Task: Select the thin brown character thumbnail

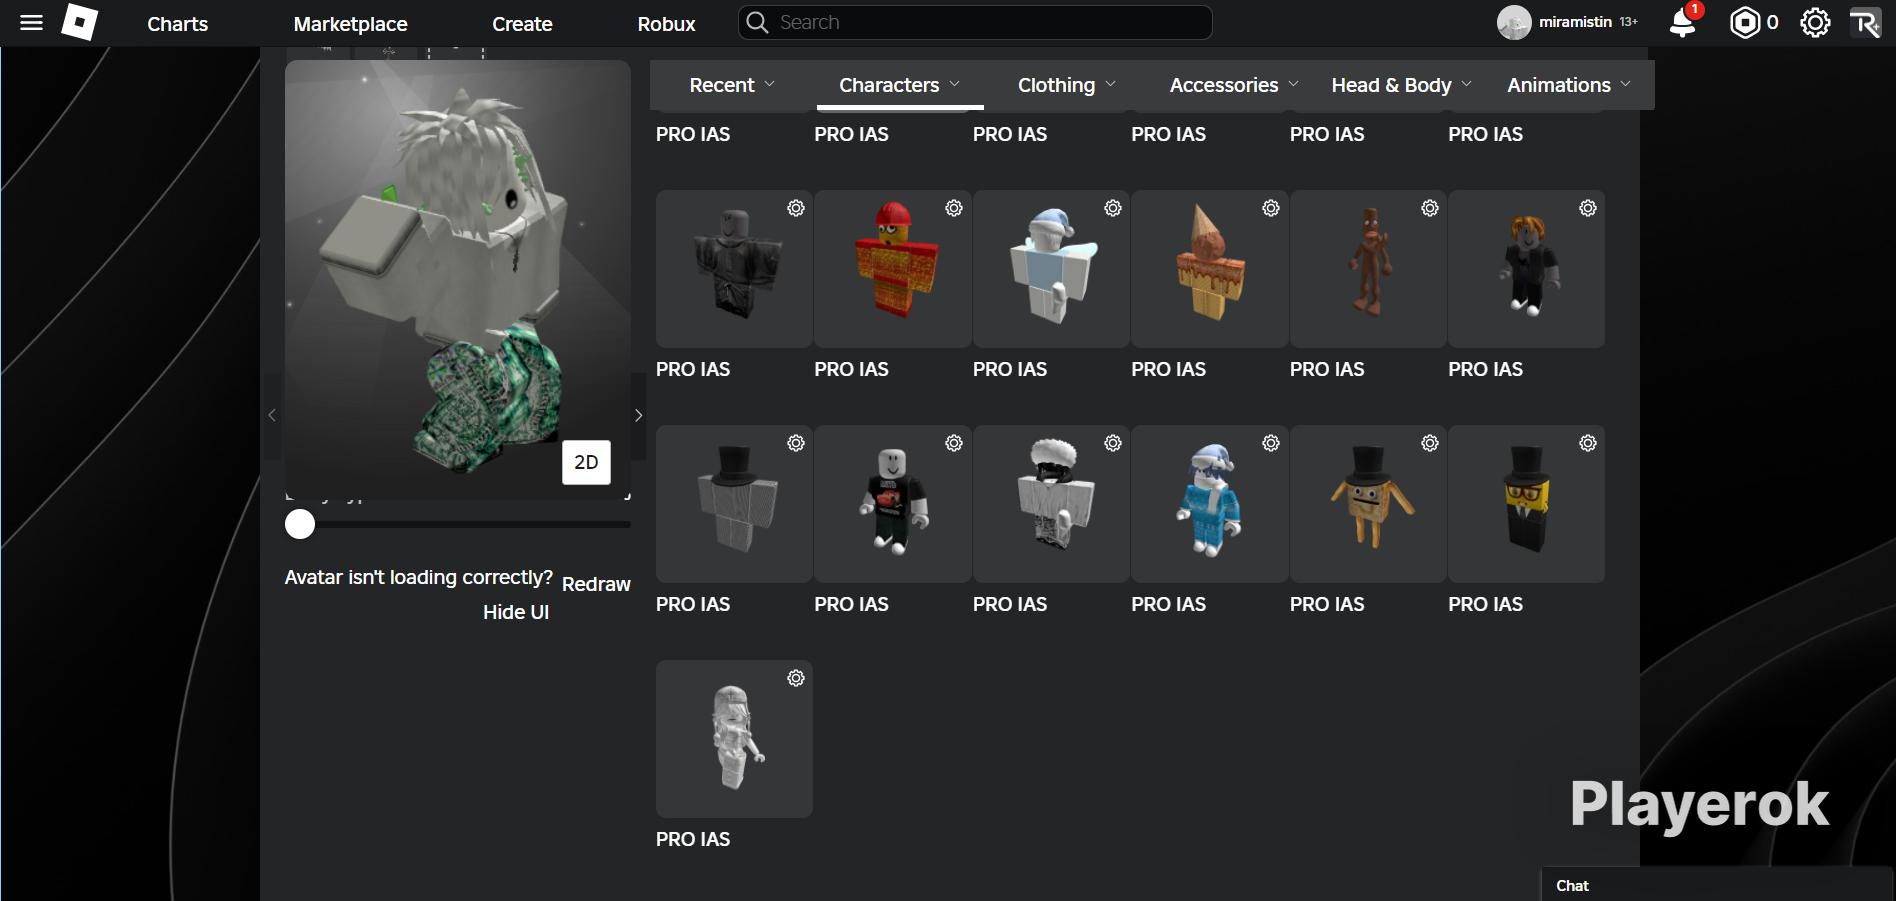Action: [x=1368, y=269]
